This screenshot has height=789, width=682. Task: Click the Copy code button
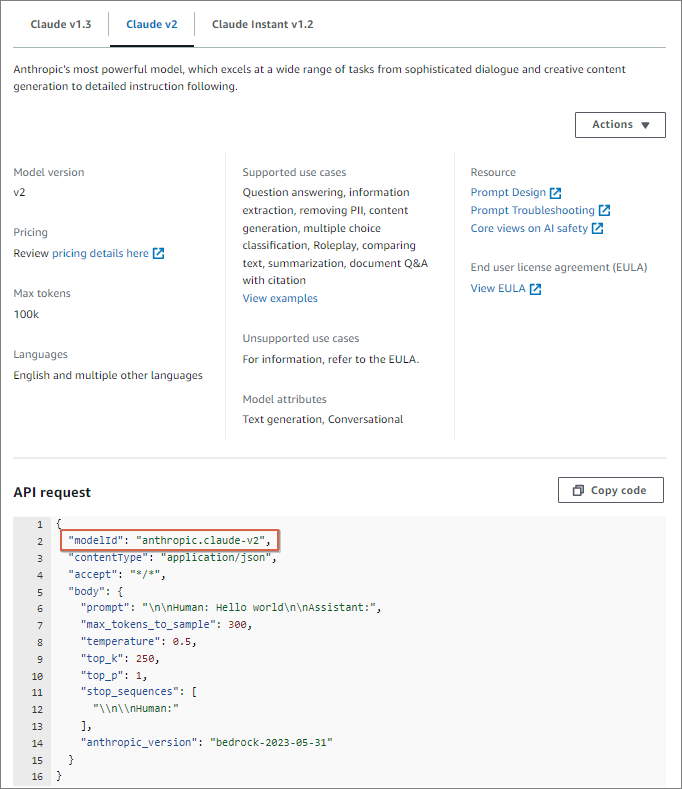click(x=611, y=490)
